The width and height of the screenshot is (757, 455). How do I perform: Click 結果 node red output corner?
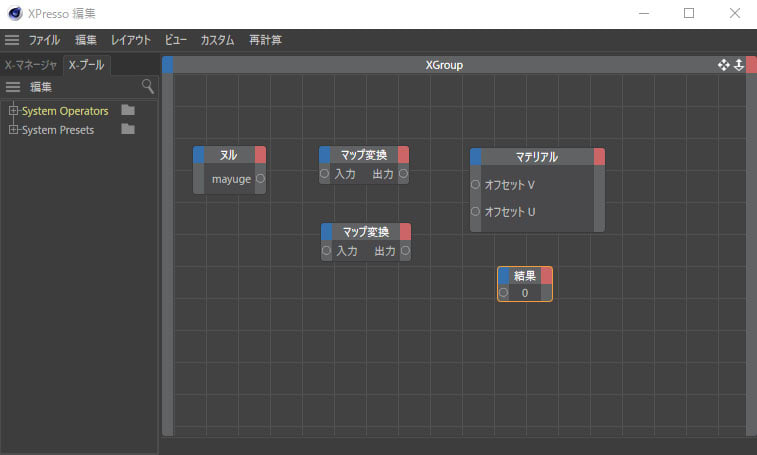pos(547,276)
